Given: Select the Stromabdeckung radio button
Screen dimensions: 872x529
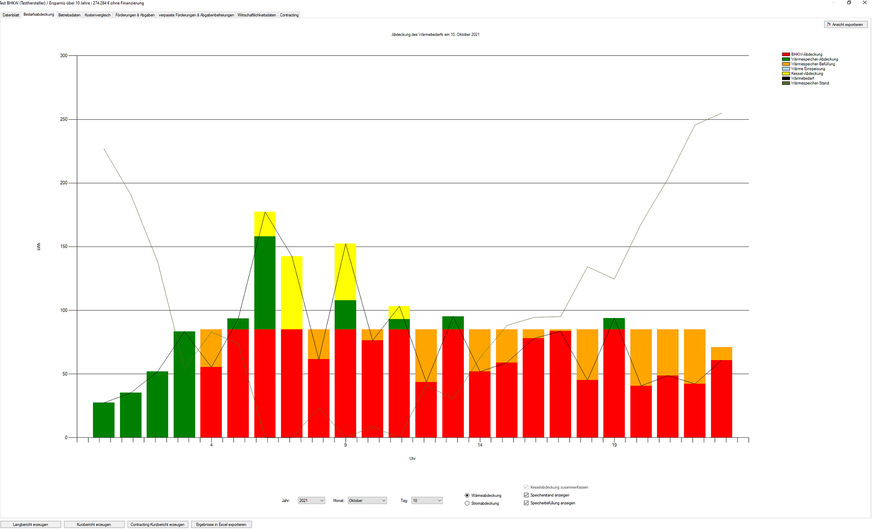Looking at the screenshot, I should 467,503.
